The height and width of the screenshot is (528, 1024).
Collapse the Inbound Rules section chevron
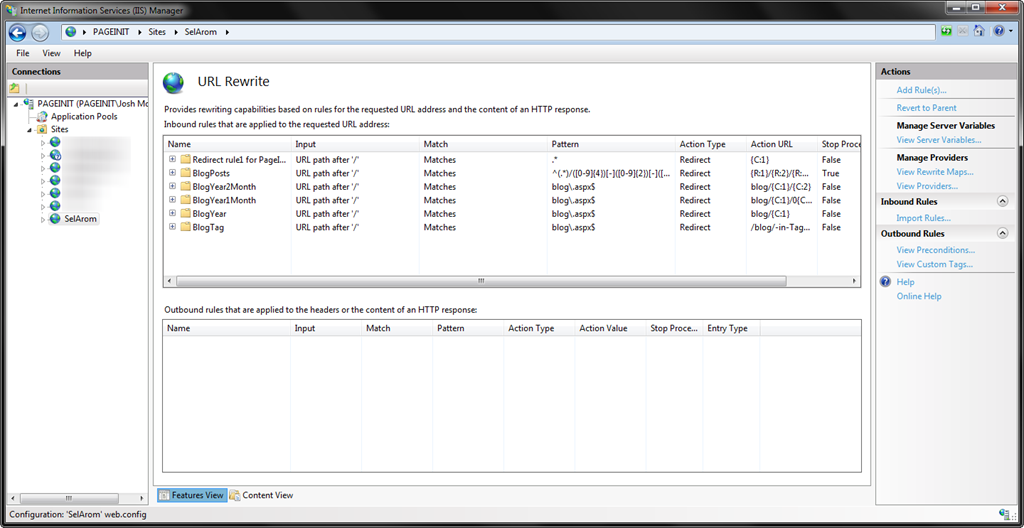[x=1002, y=202]
